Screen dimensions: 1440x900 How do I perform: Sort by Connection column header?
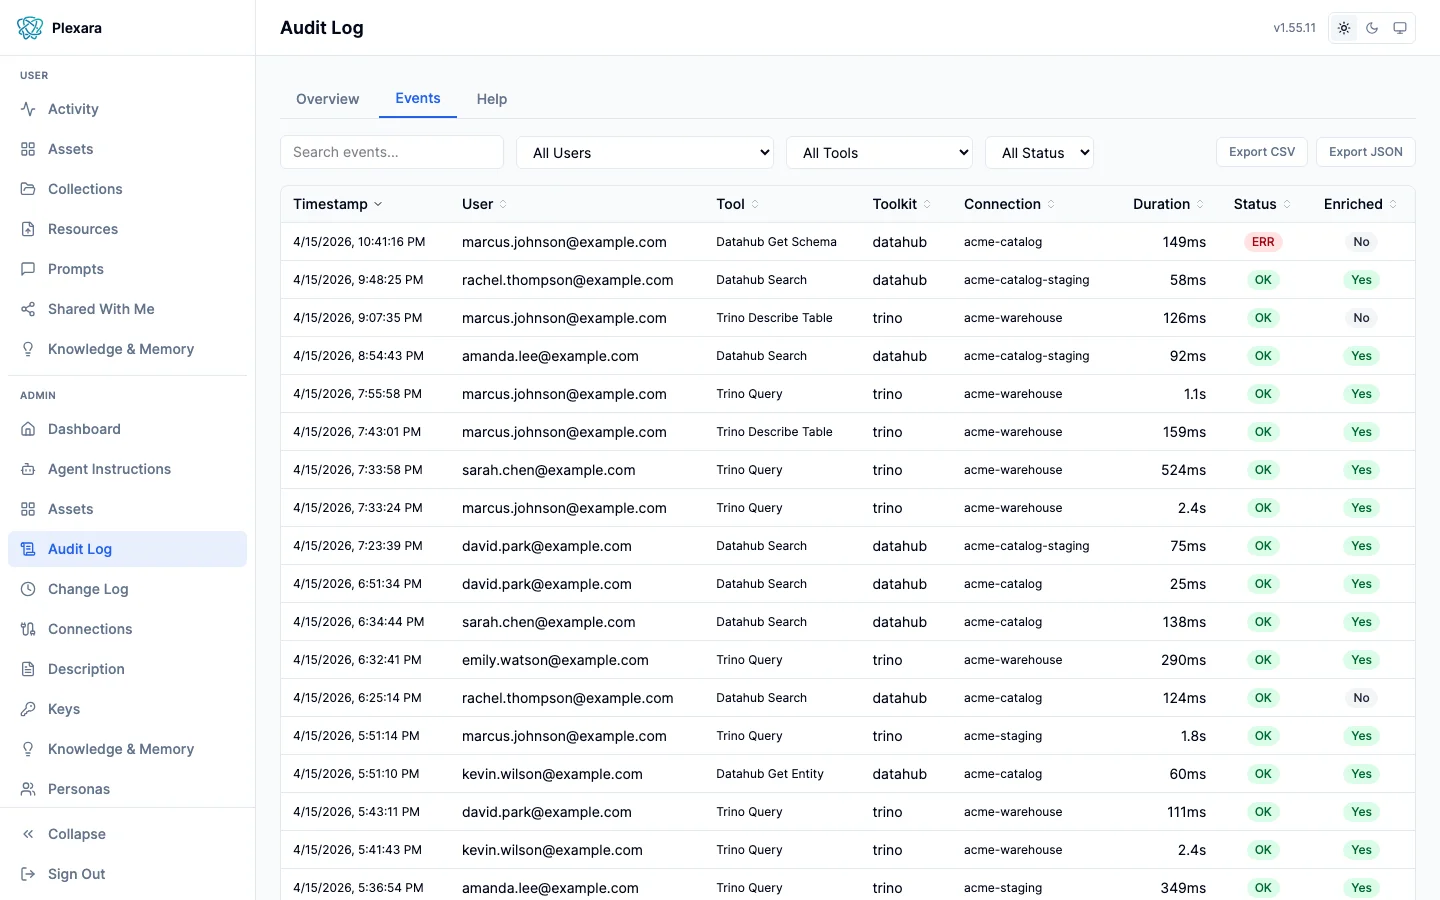coord(1009,204)
